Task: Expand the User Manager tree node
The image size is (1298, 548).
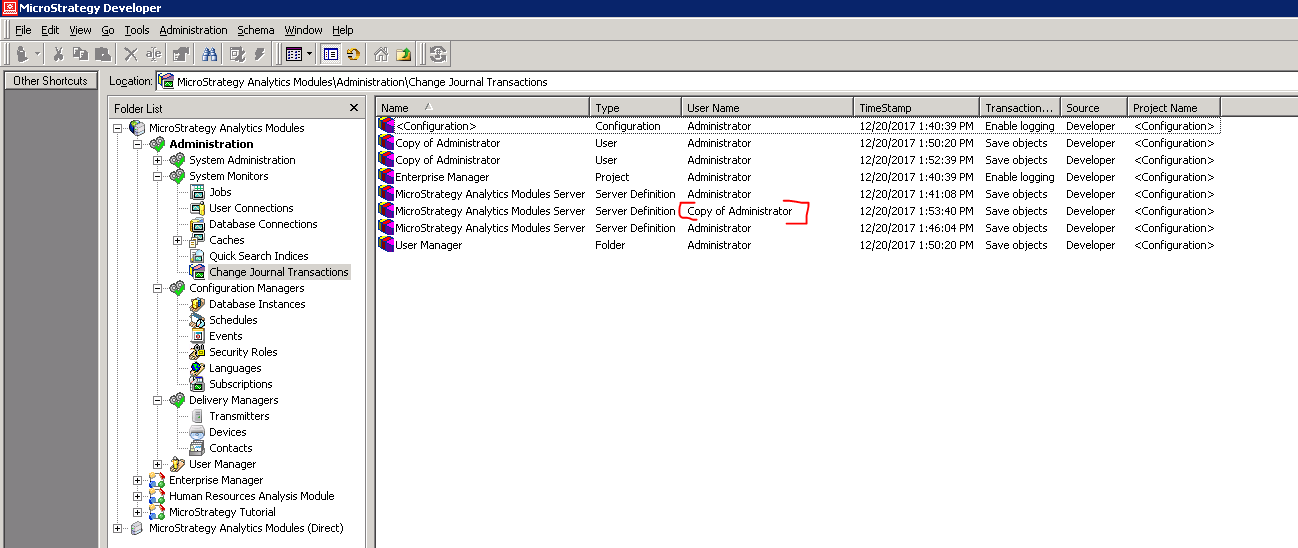Action: [158, 464]
